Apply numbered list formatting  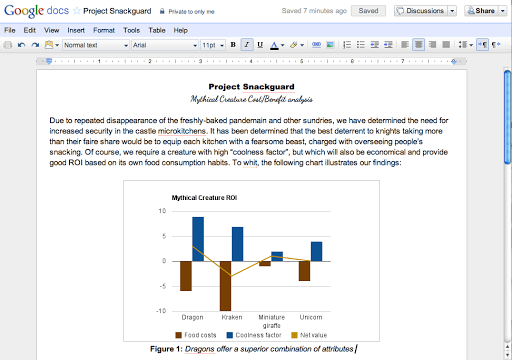pos(347,45)
